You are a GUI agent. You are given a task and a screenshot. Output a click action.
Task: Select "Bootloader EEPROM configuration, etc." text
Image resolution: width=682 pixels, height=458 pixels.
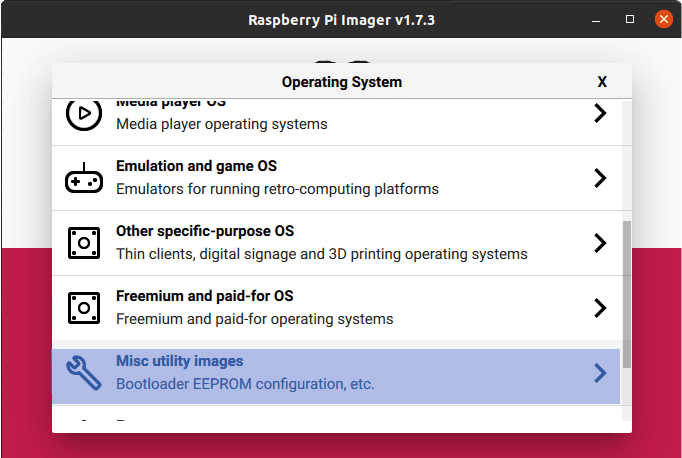pos(245,383)
